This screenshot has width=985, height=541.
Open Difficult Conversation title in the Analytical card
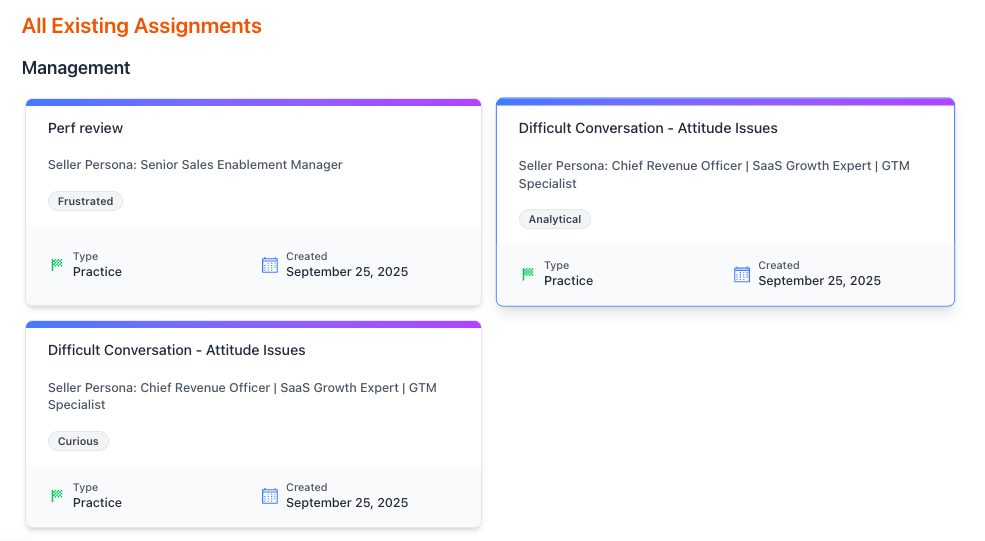[x=648, y=128]
